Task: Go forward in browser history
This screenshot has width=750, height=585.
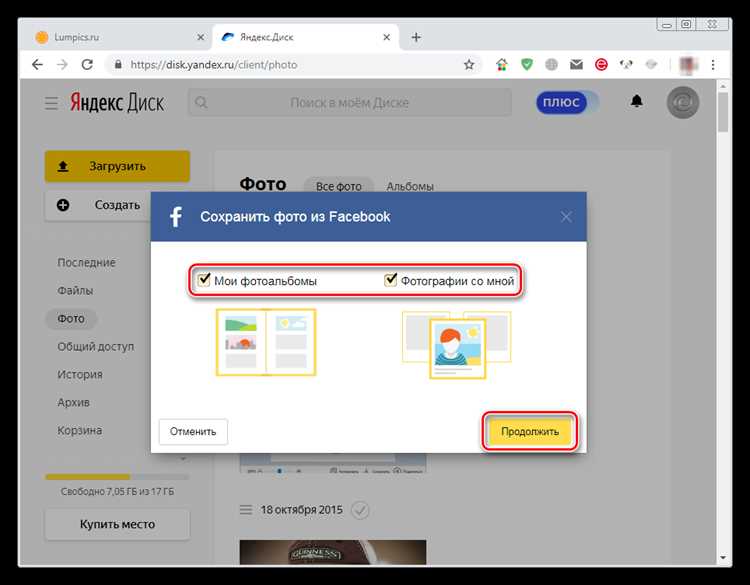Action: 62,65
